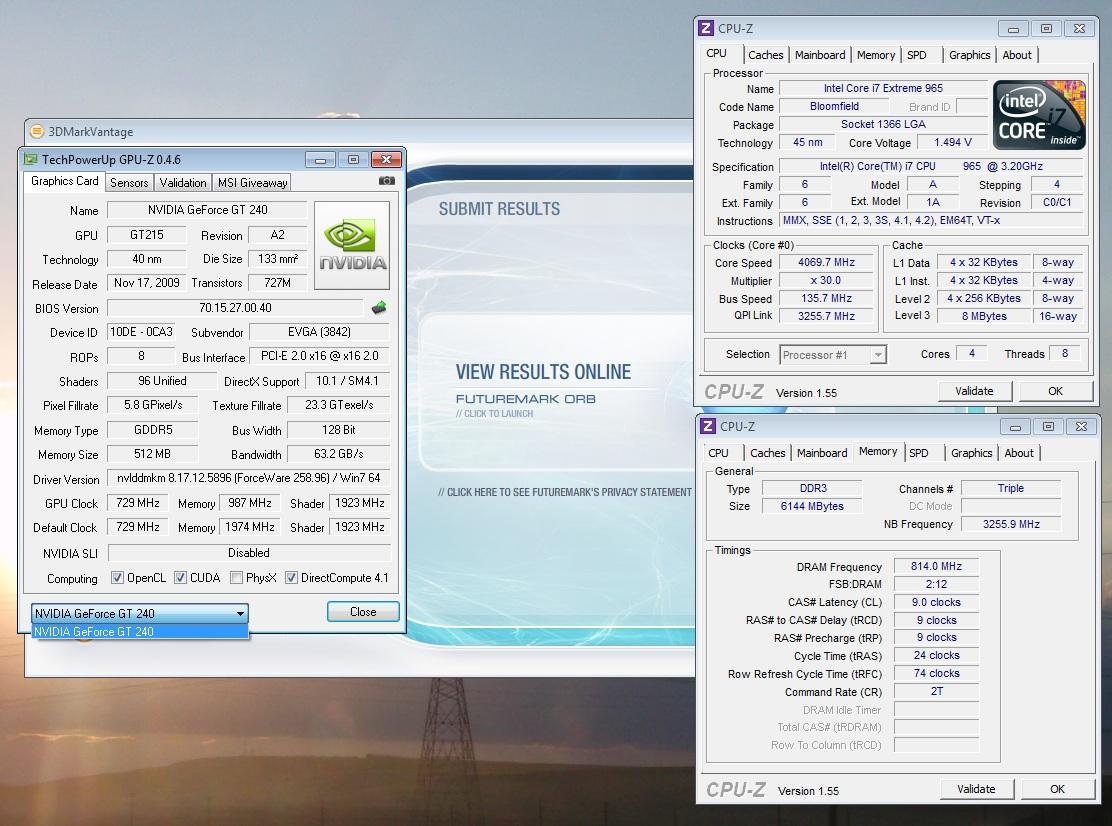Click the NVIDIA SLI Disabled field

(x=249, y=552)
